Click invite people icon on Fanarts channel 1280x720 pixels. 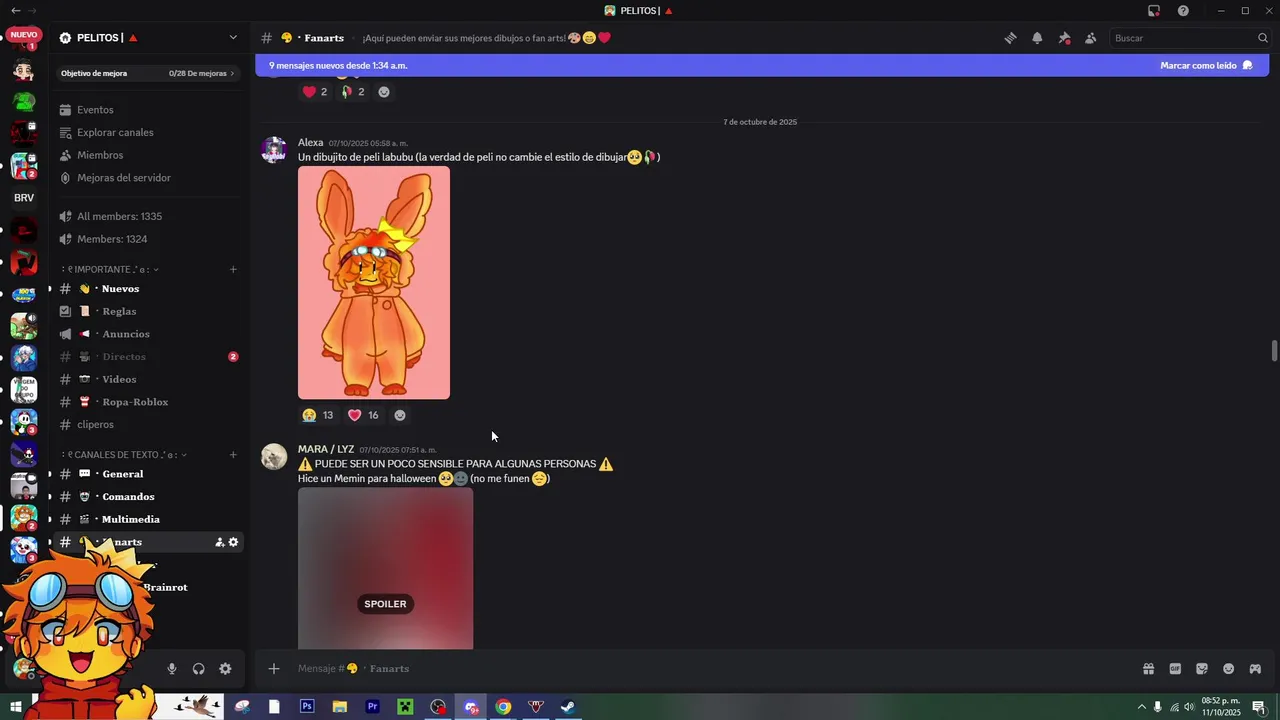(219, 542)
